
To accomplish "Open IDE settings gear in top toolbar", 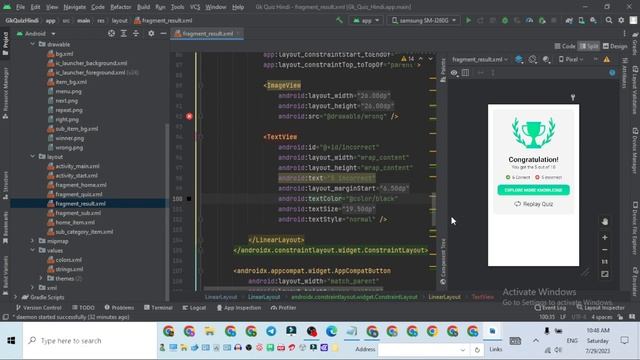I will point(621,20).
